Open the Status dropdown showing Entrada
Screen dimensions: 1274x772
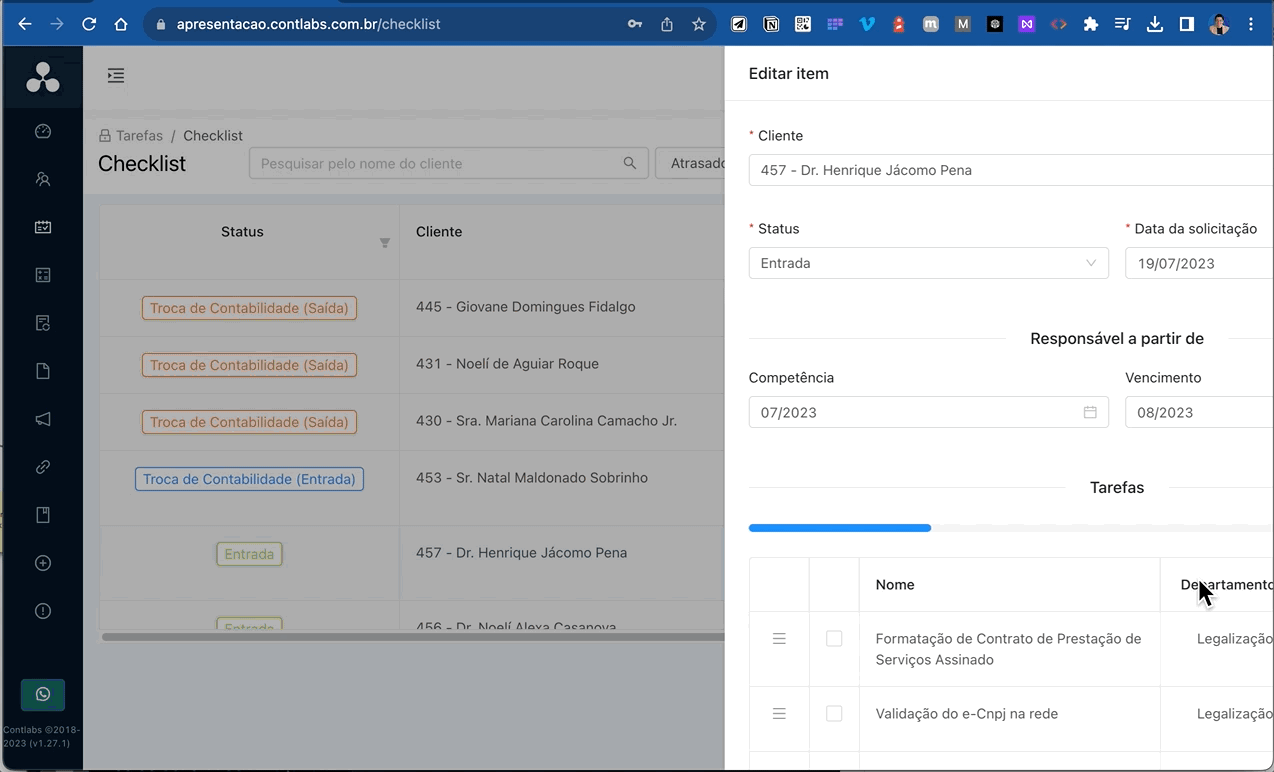[x=927, y=263]
